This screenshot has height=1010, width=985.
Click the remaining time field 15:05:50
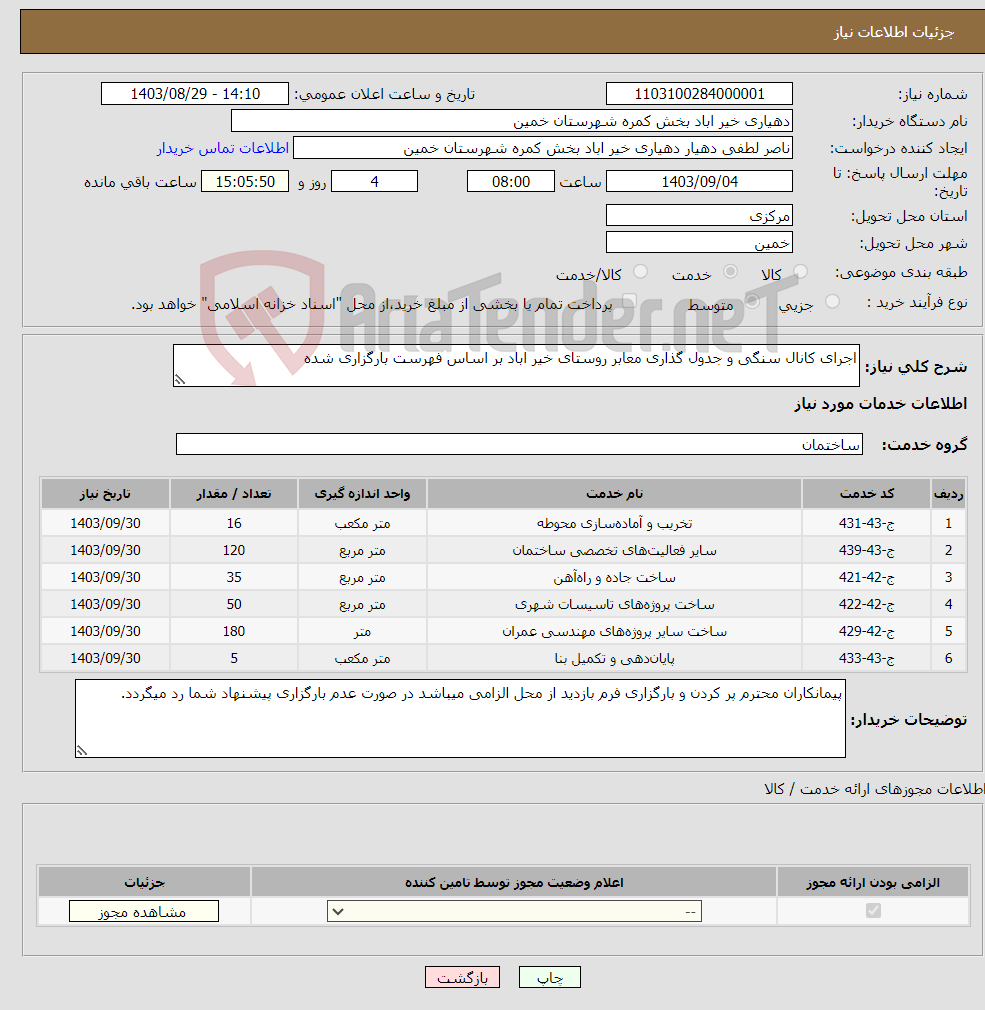(x=245, y=181)
